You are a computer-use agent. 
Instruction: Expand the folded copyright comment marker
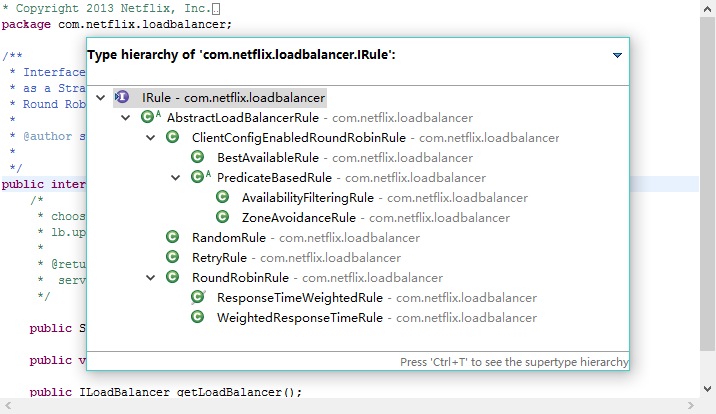click(216, 9)
